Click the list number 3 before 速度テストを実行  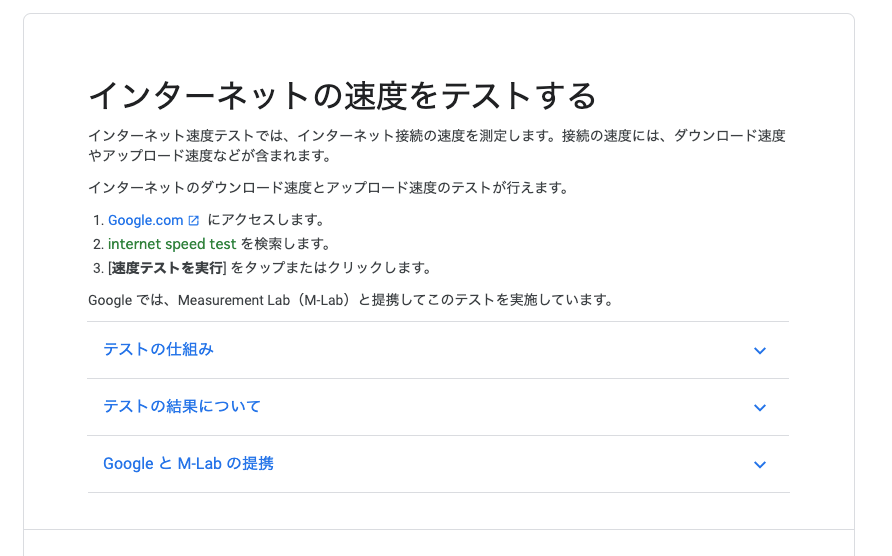[x=97, y=268]
